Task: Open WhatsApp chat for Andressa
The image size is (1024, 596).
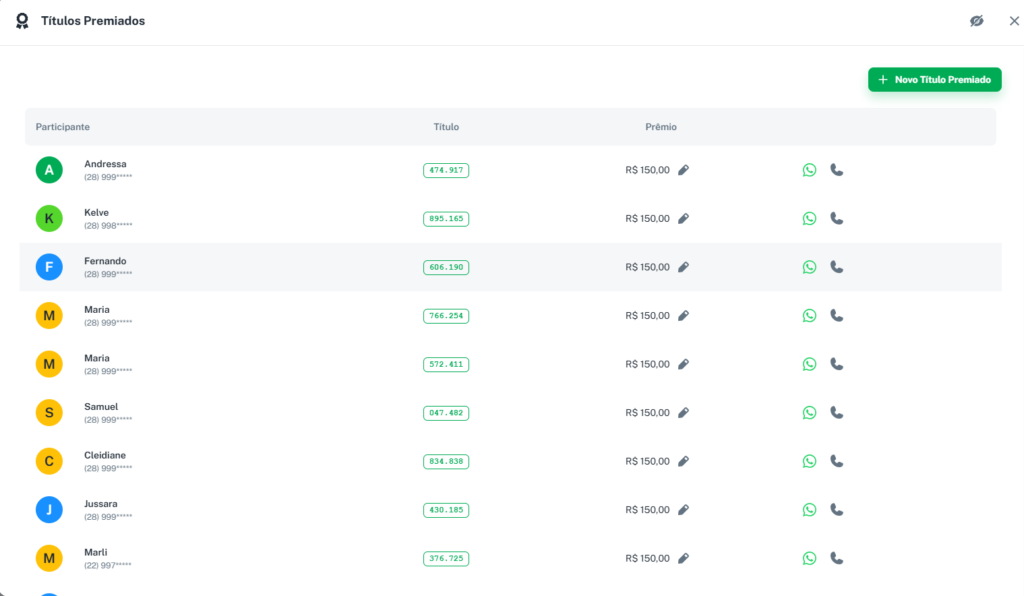Action: tap(809, 170)
